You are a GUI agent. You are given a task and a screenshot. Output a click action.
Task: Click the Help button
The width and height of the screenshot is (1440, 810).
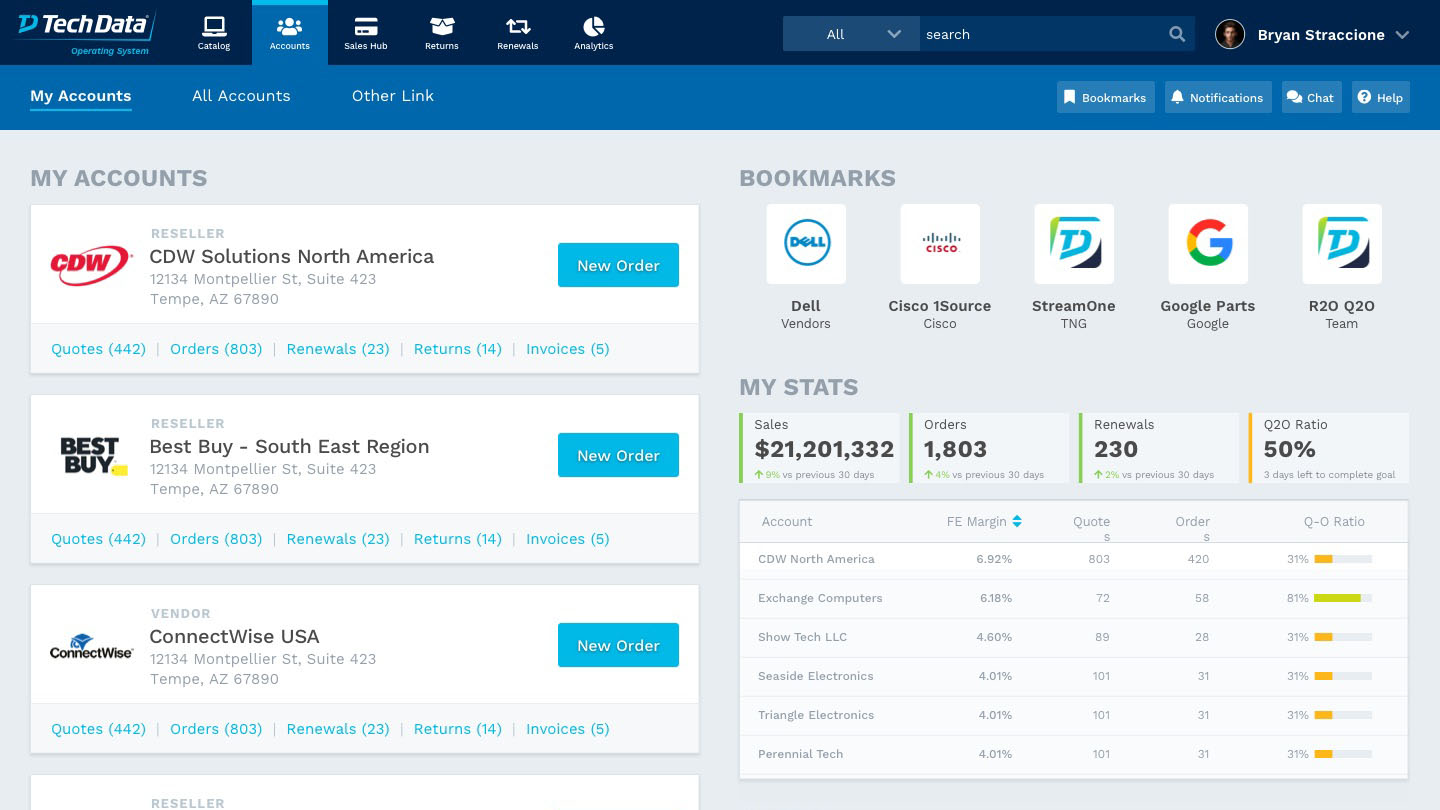coord(1381,97)
